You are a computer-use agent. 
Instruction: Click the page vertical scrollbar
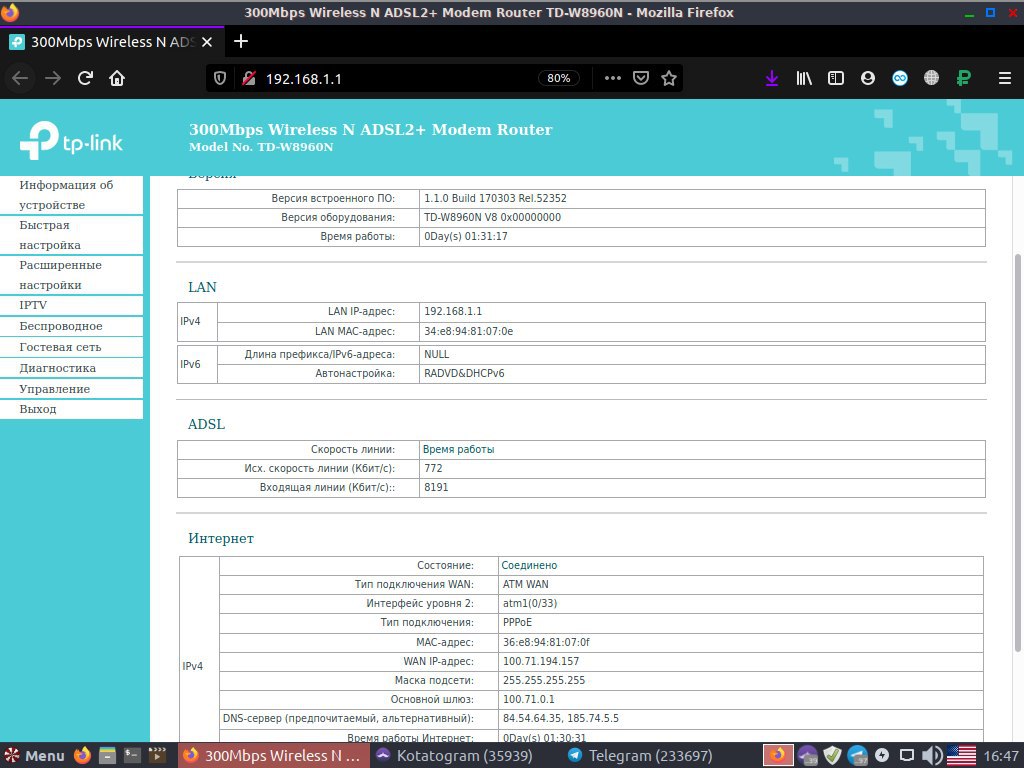[1017, 452]
